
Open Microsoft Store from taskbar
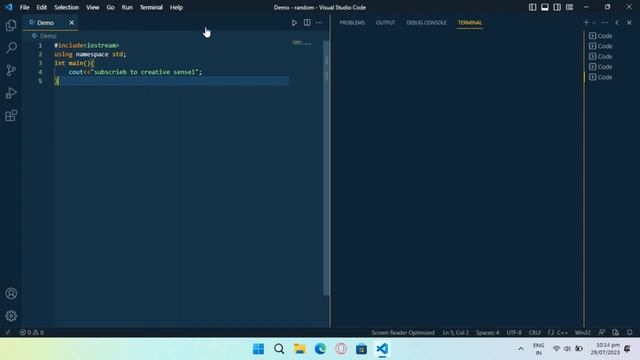[361, 349]
